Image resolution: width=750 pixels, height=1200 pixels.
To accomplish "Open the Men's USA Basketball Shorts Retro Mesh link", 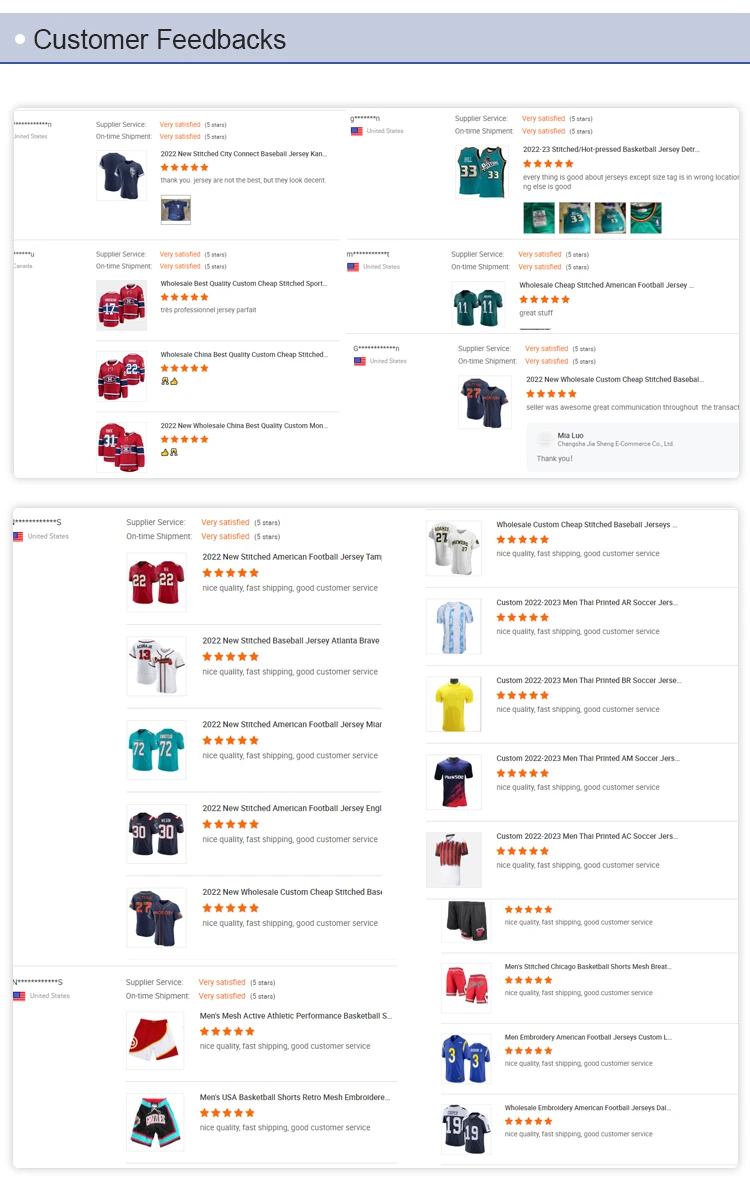I will 295,1097.
